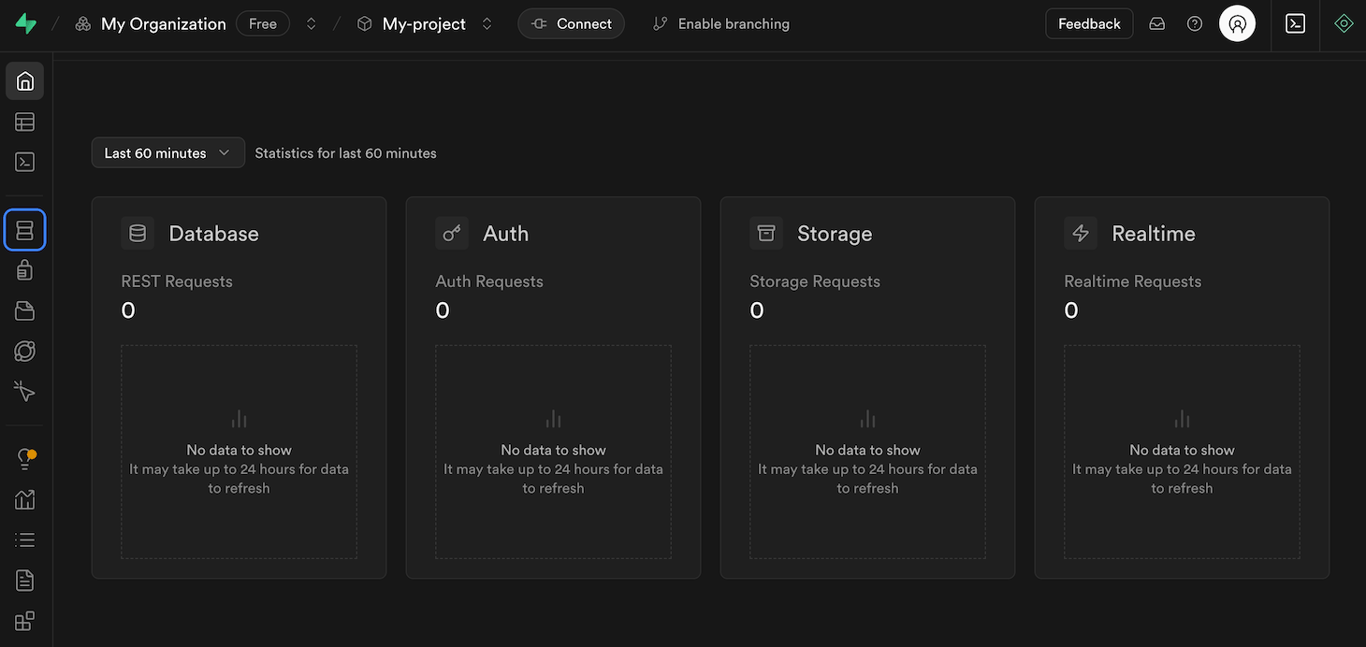Check notifications via the inbox icon
The image size is (1366, 647).
[1157, 22]
